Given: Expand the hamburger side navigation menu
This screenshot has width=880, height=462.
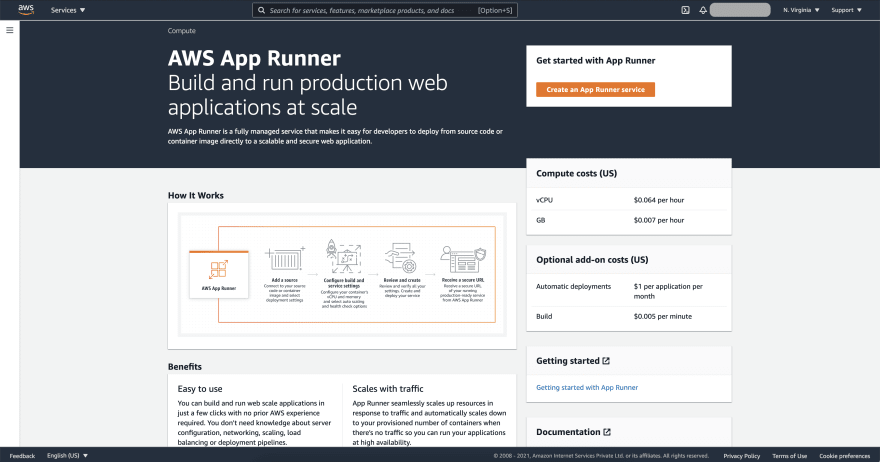Looking at the screenshot, I should [x=10, y=30].
